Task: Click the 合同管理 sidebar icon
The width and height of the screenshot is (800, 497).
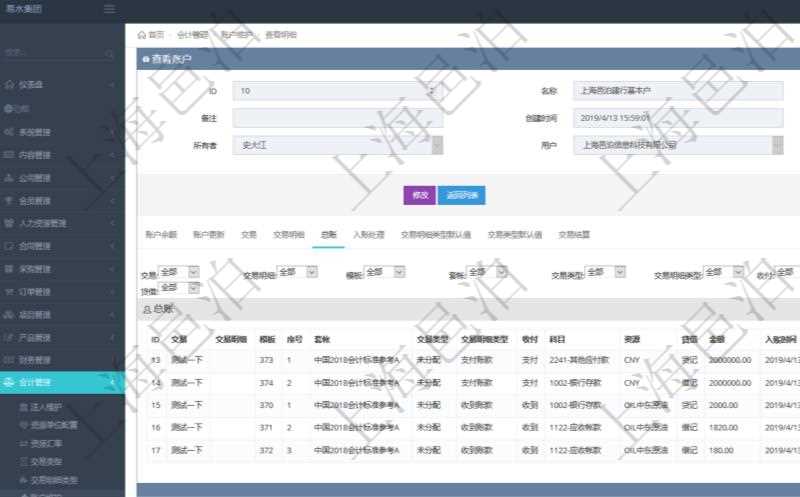Action: point(9,246)
